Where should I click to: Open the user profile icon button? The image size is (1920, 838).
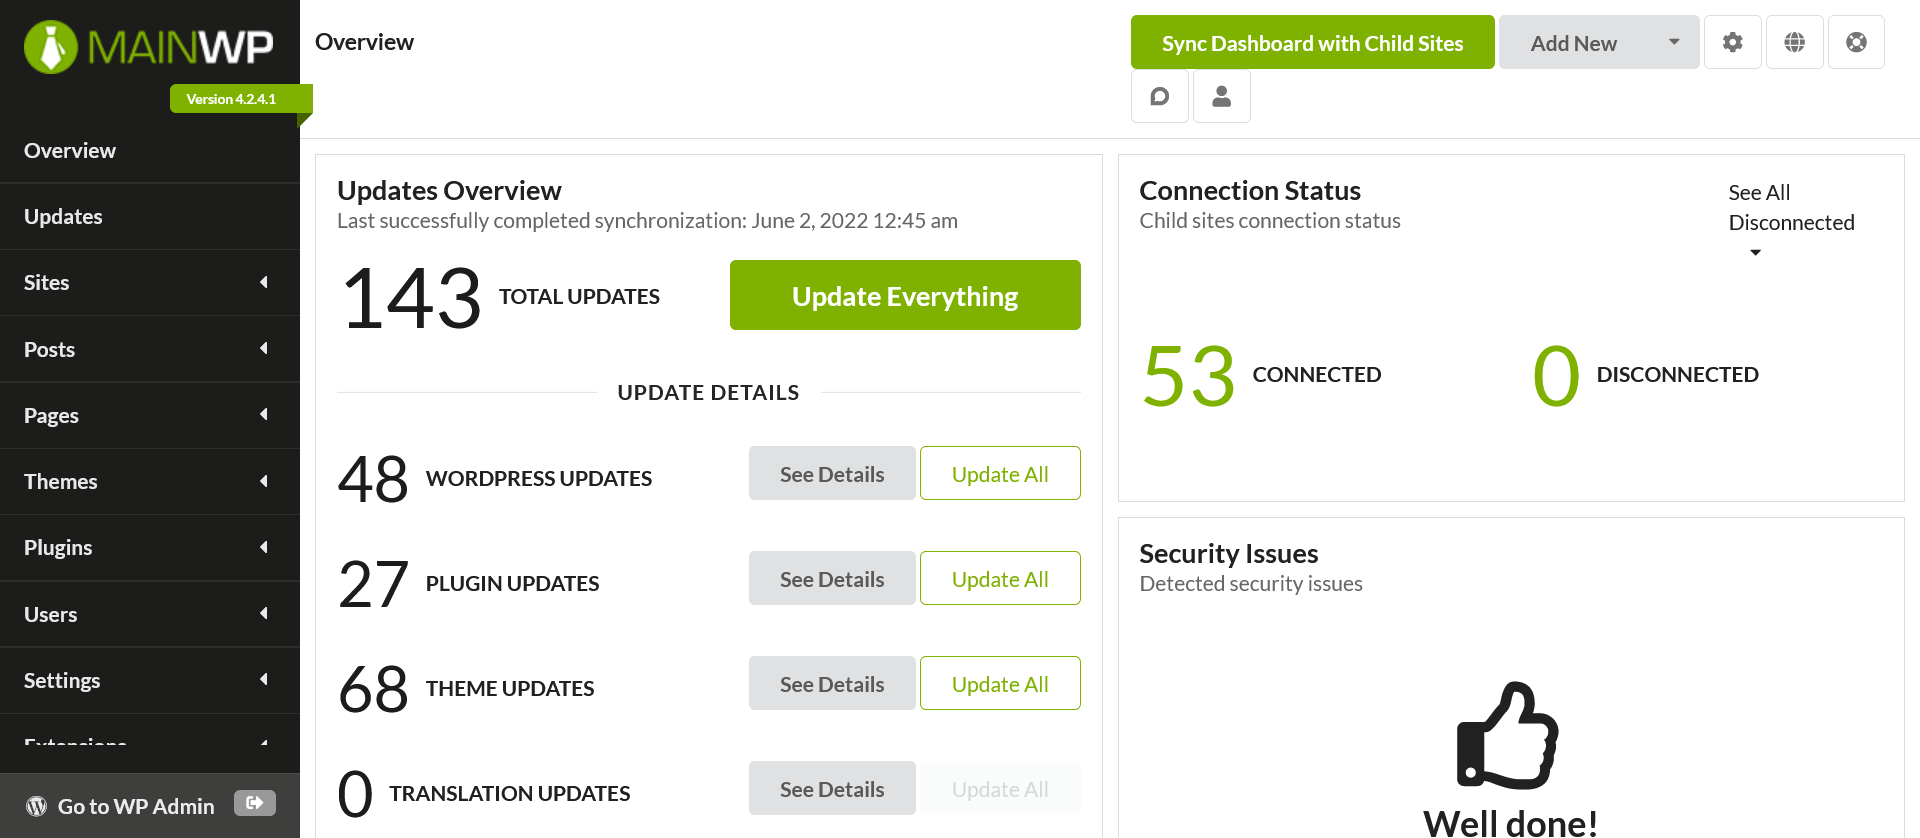pyautogui.click(x=1222, y=96)
